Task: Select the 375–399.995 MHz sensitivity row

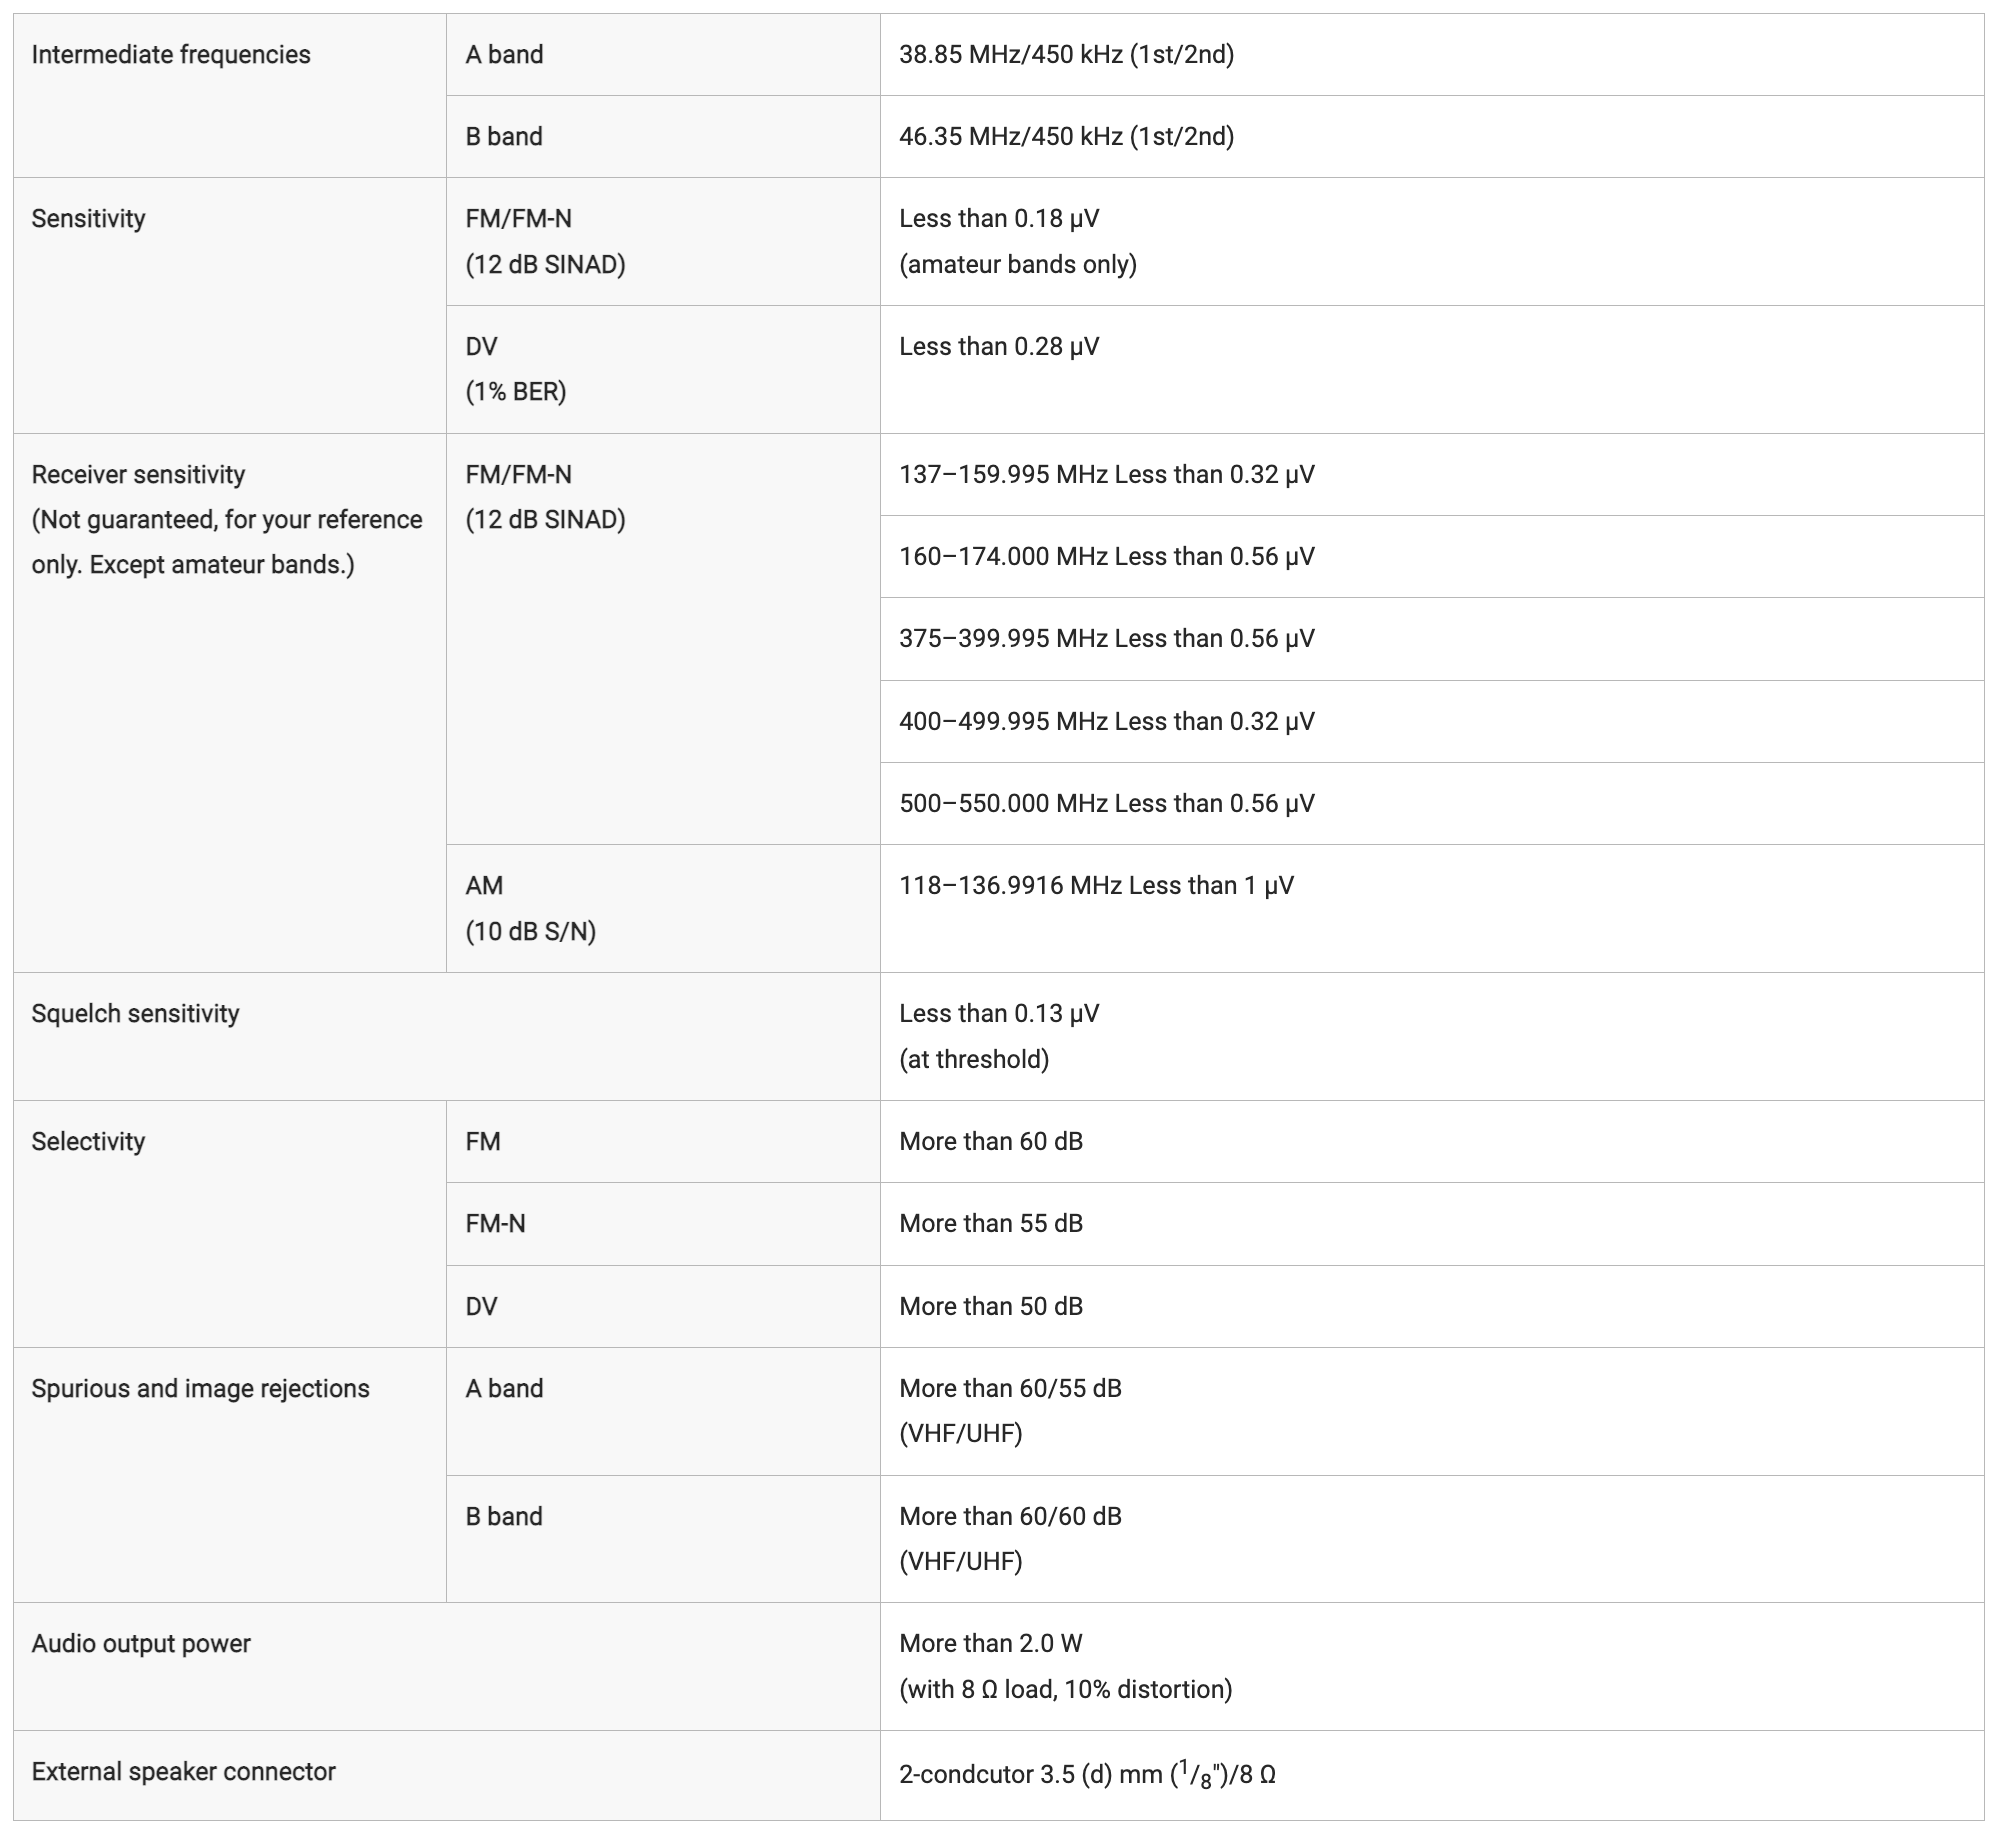Action: (x=1432, y=639)
